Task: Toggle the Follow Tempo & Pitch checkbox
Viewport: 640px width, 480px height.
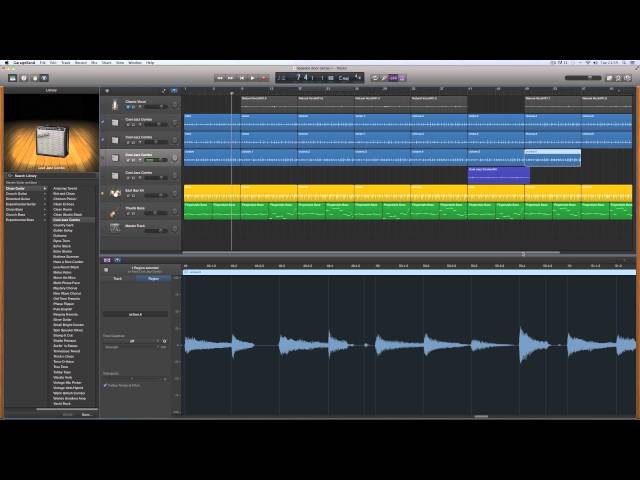Action: pyautogui.click(x=106, y=385)
